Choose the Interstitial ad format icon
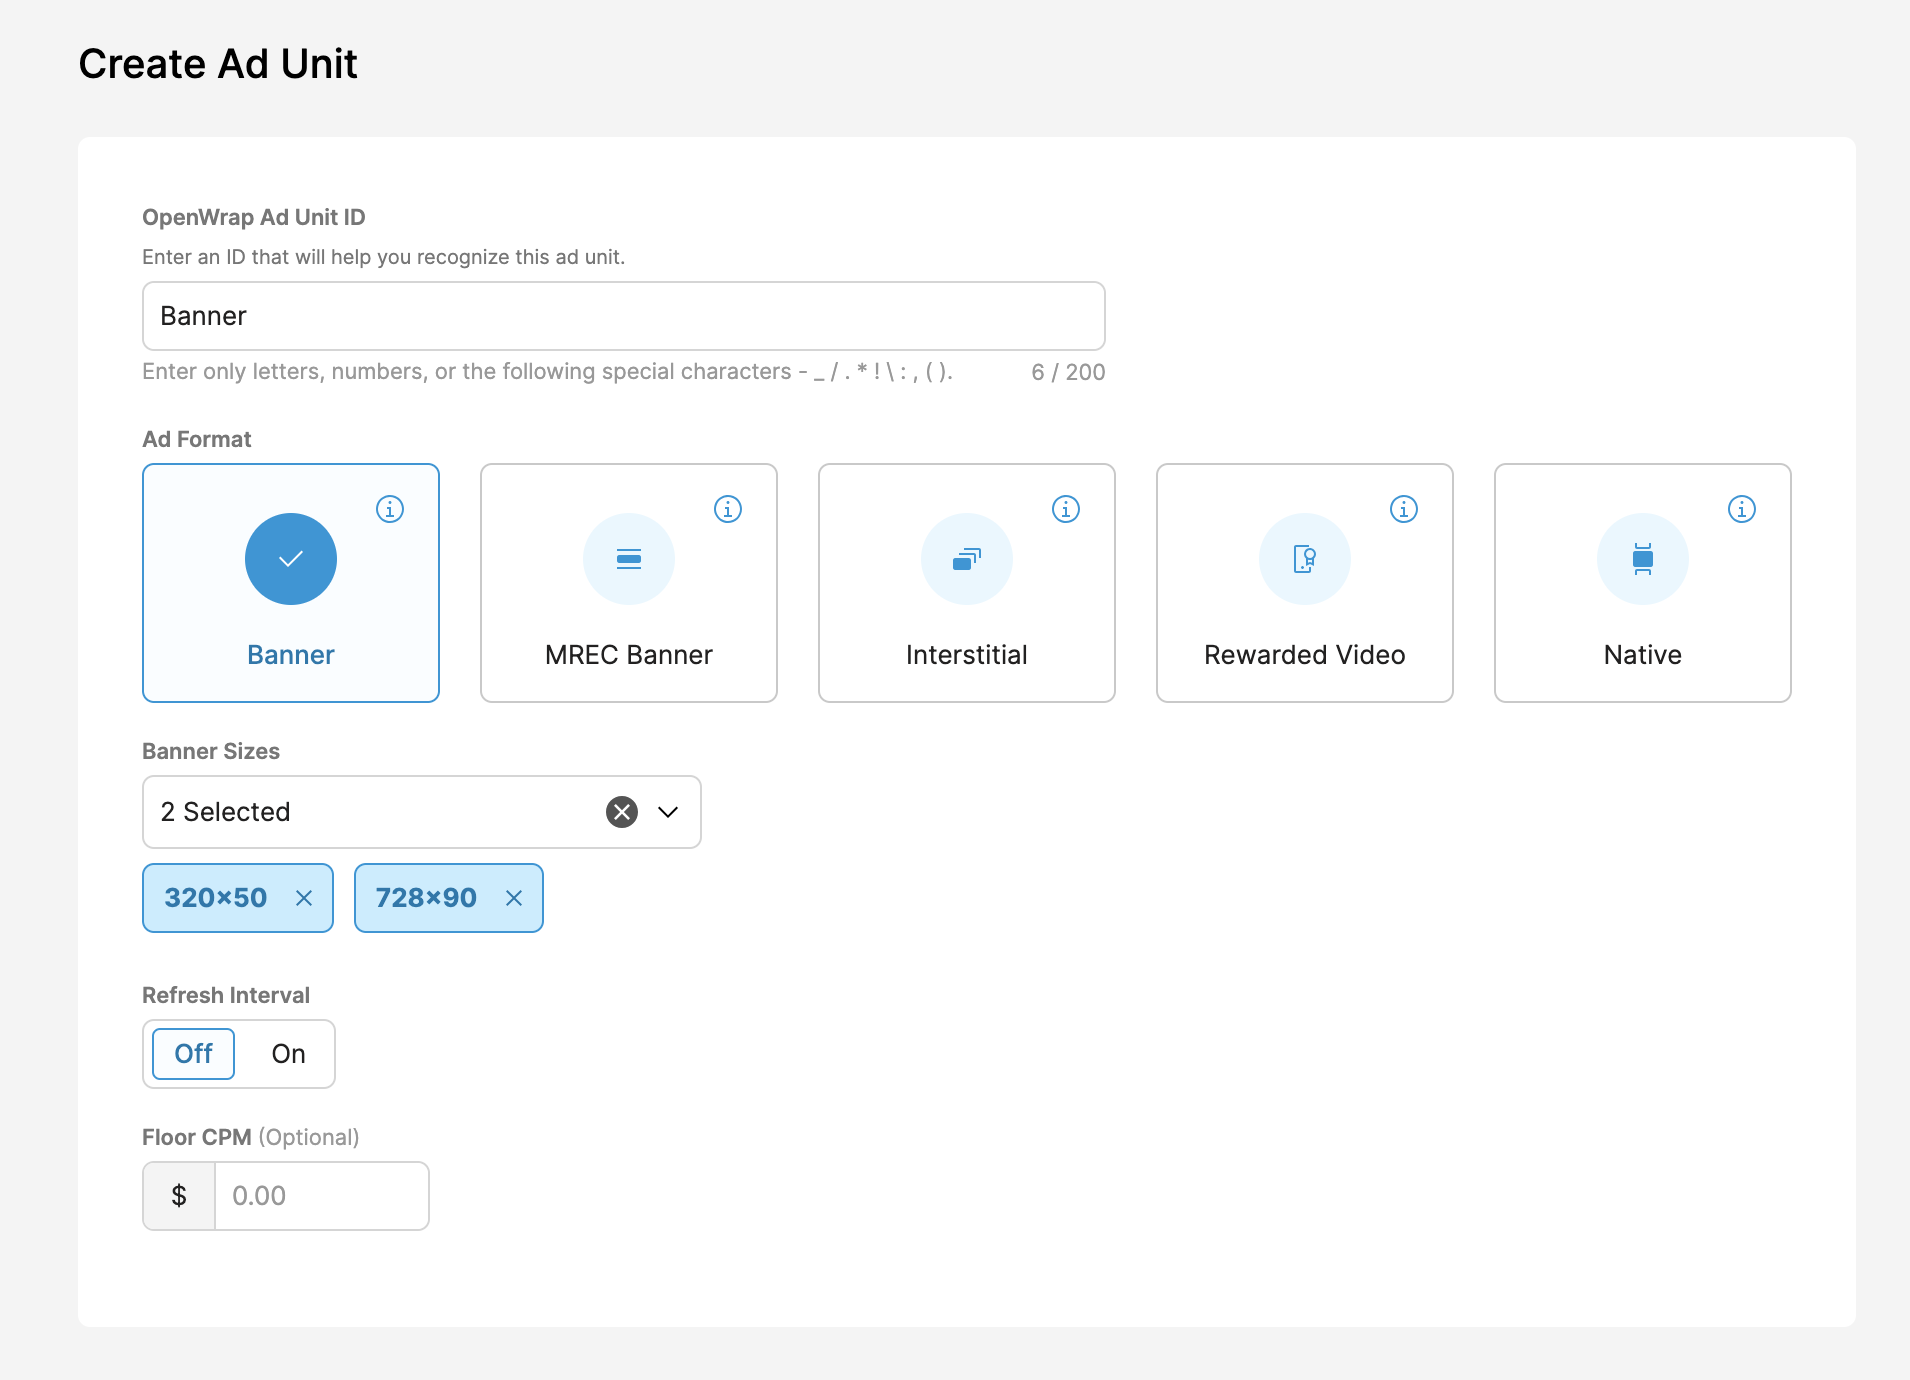This screenshot has height=1380, width=1910. coord(966,559)
